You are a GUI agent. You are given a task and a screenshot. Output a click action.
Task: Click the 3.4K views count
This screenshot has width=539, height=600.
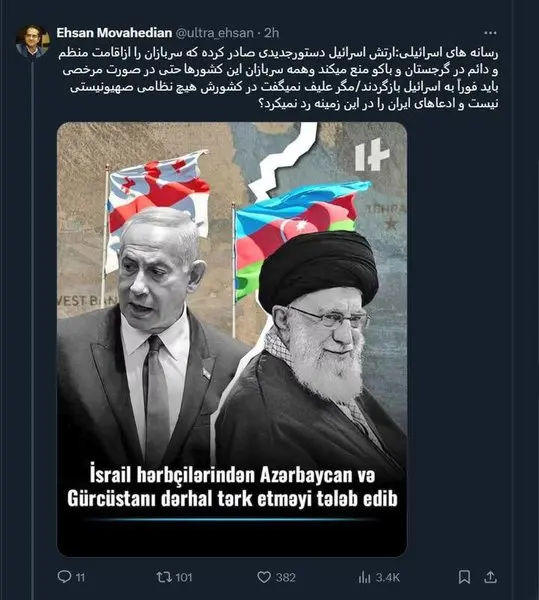point(388,577)
